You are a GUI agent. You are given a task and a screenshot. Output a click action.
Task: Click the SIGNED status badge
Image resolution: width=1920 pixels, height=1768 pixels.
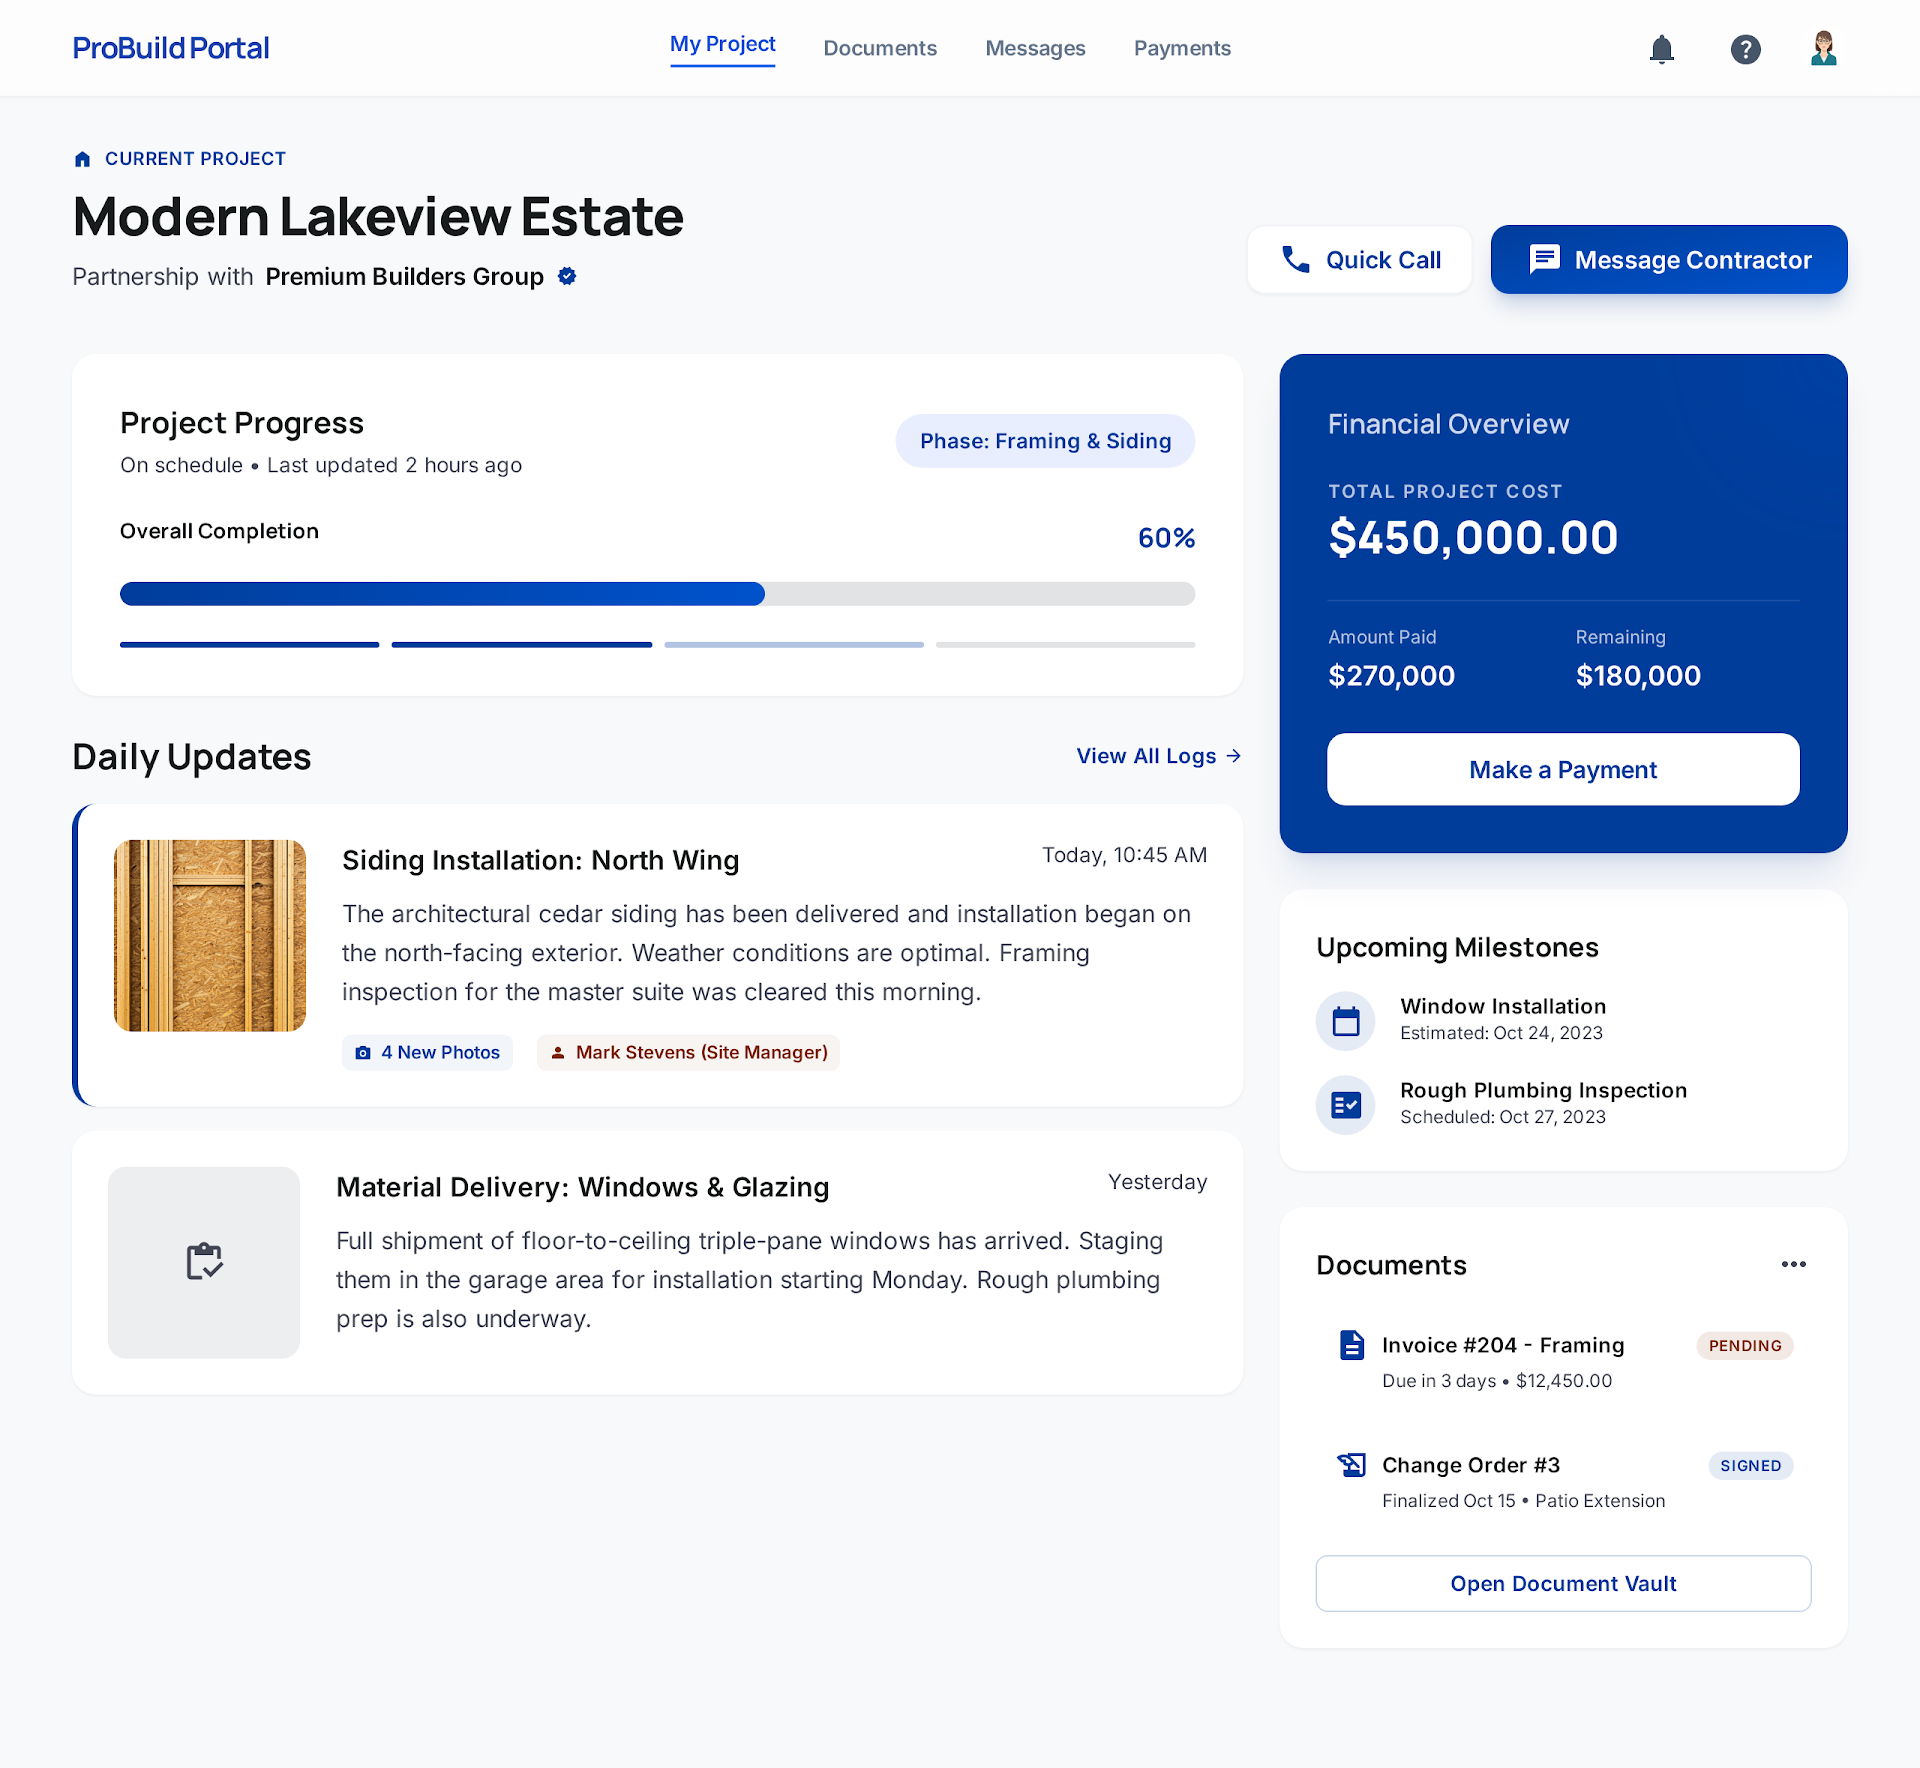click(1751, 1466)
